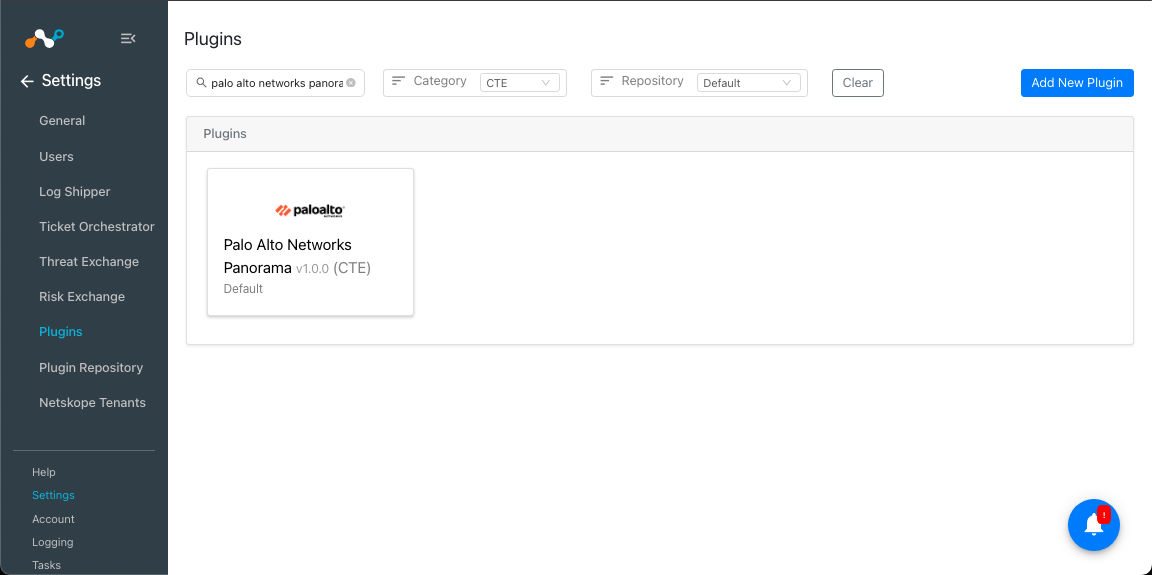Open Threat Exchange settings
Viewport: 1152px width, 575px height.
pyautogui.click(x=89, y=261)
